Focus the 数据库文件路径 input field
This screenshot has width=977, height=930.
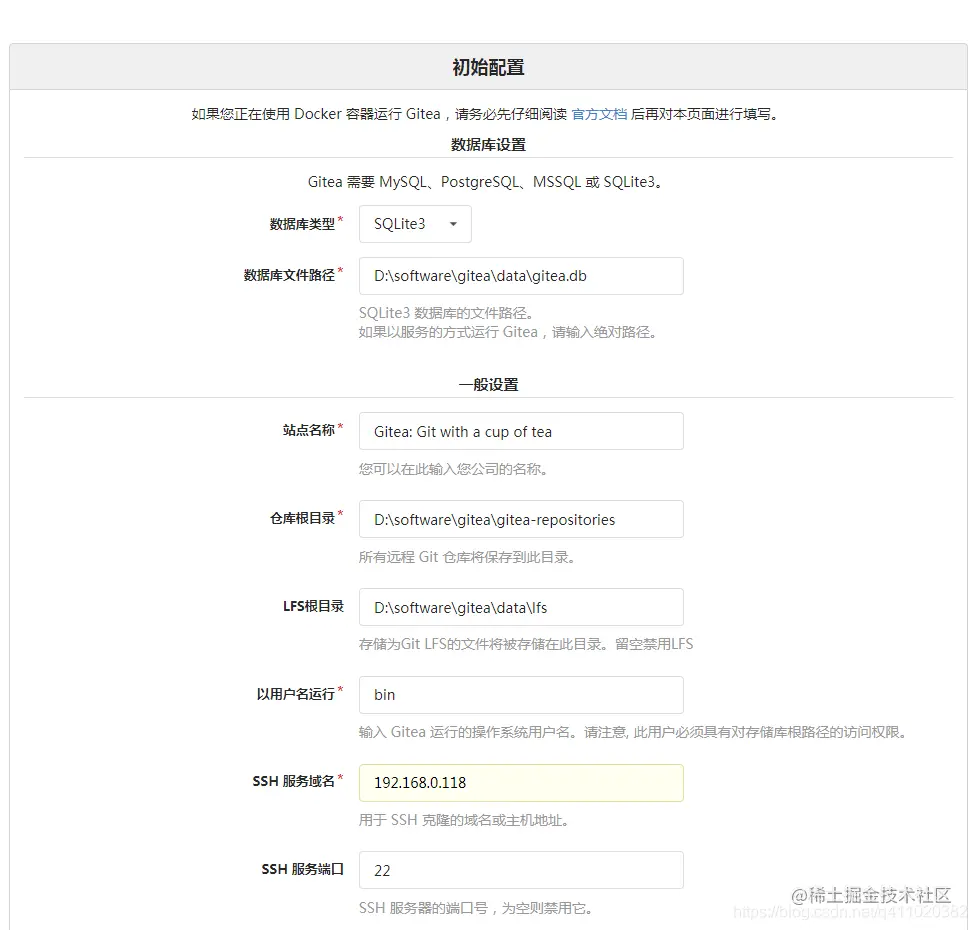pos(521,276)
